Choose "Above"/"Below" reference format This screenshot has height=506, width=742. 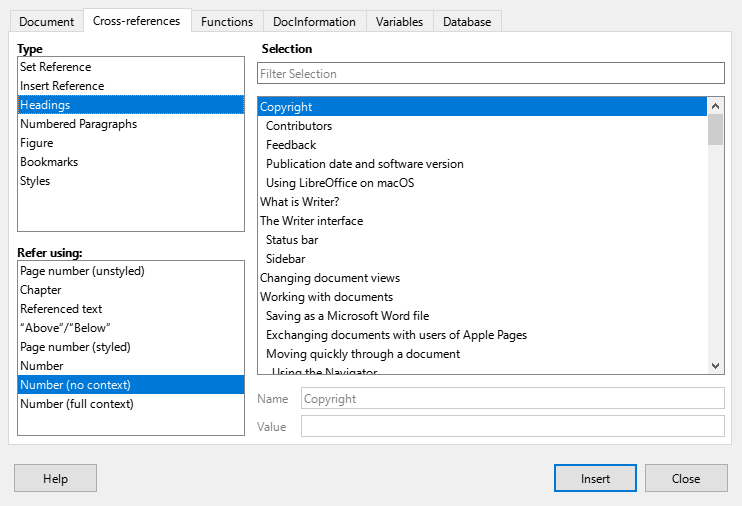tap(131, 328)
